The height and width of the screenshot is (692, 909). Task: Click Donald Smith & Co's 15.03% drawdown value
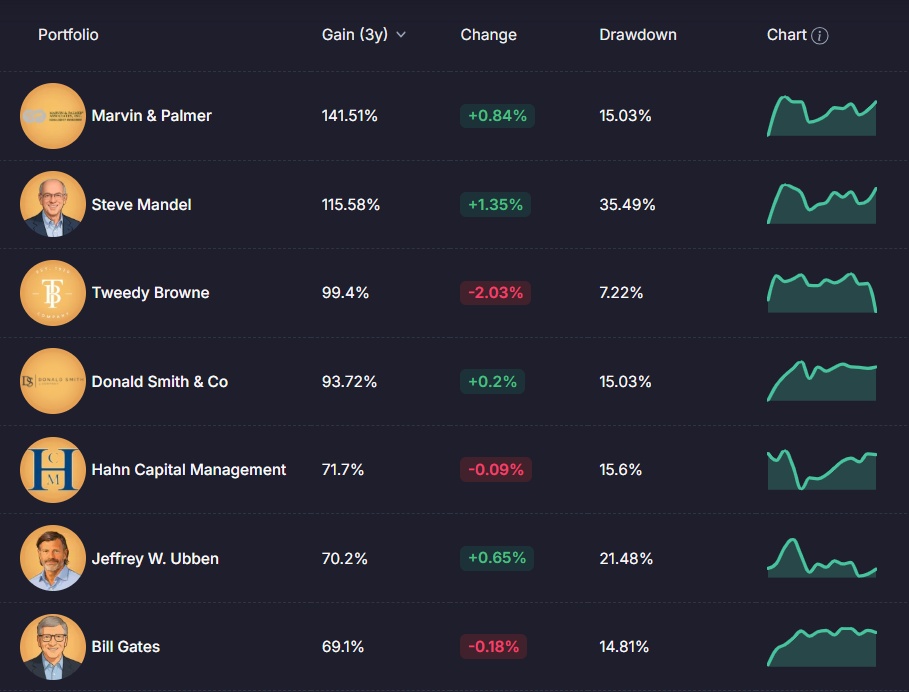click(x=625, y=381)
